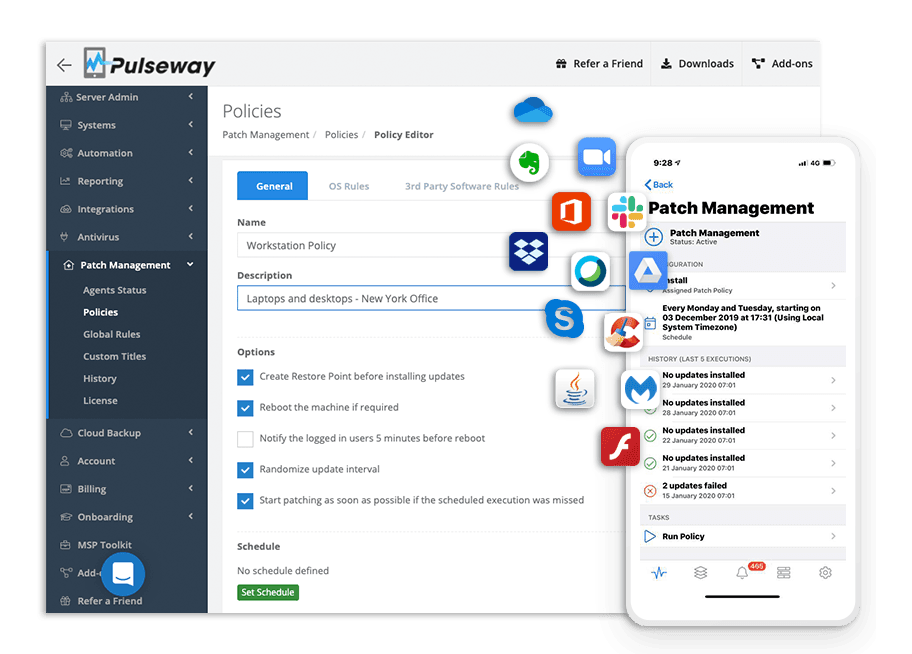Tap the phone schedule entry row
Image resolution: width=912 pixels, height=654 pixels.
coord(743,322)
